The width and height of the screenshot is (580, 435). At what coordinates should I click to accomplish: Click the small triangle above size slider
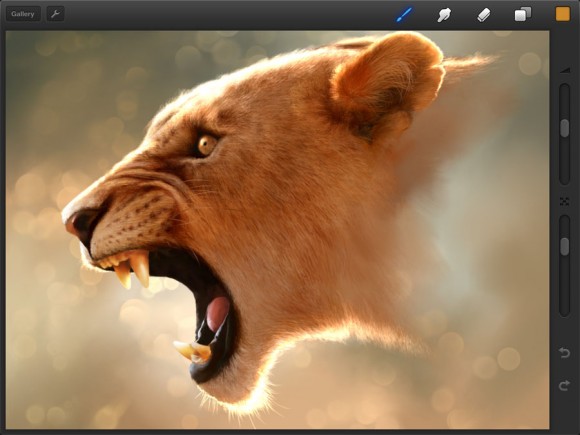pos(566,70)
